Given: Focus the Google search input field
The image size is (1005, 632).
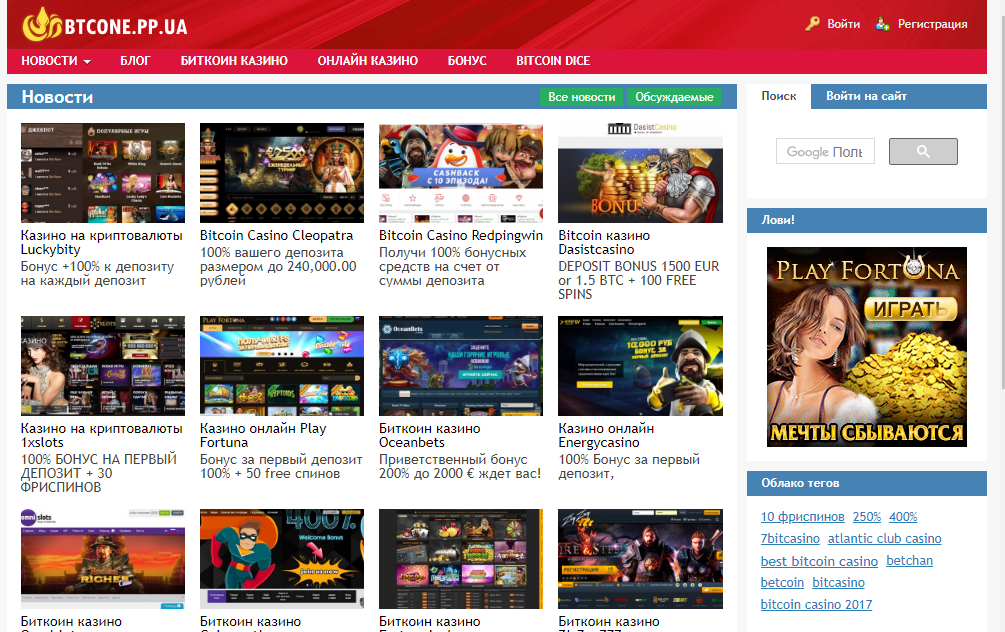Looking at the screenshot, I should click(826, 151).
